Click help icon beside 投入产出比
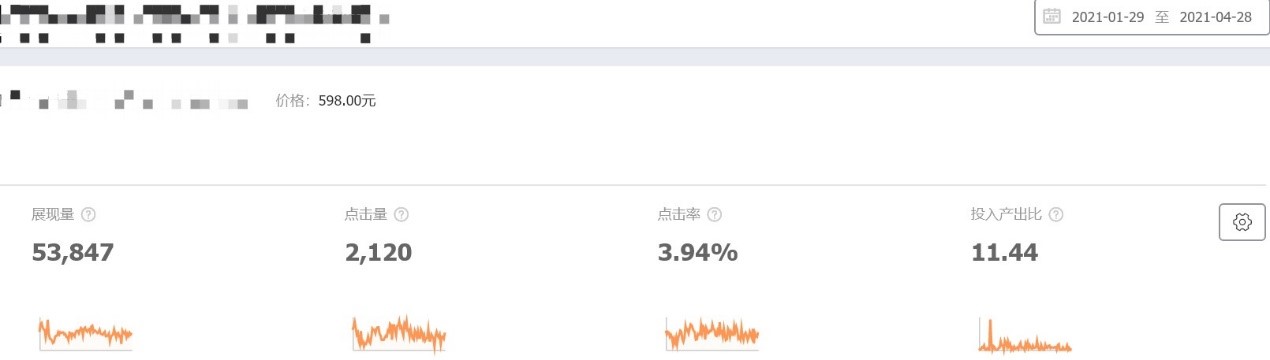 click(x=1055, y=215)
